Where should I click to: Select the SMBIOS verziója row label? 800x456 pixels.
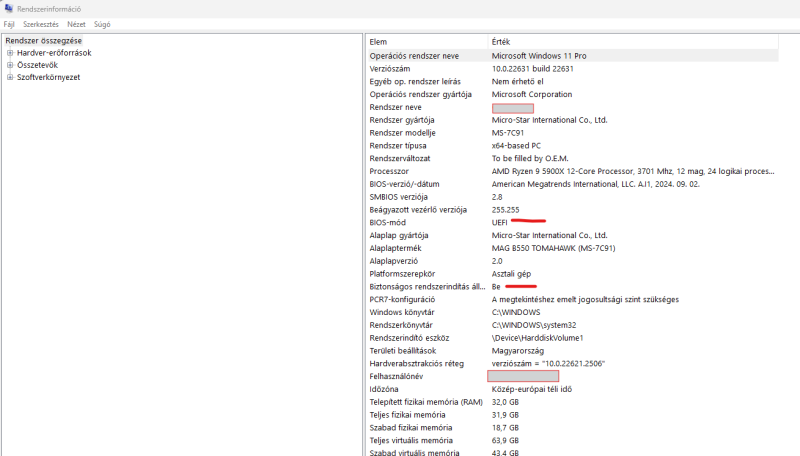[398, 196]
